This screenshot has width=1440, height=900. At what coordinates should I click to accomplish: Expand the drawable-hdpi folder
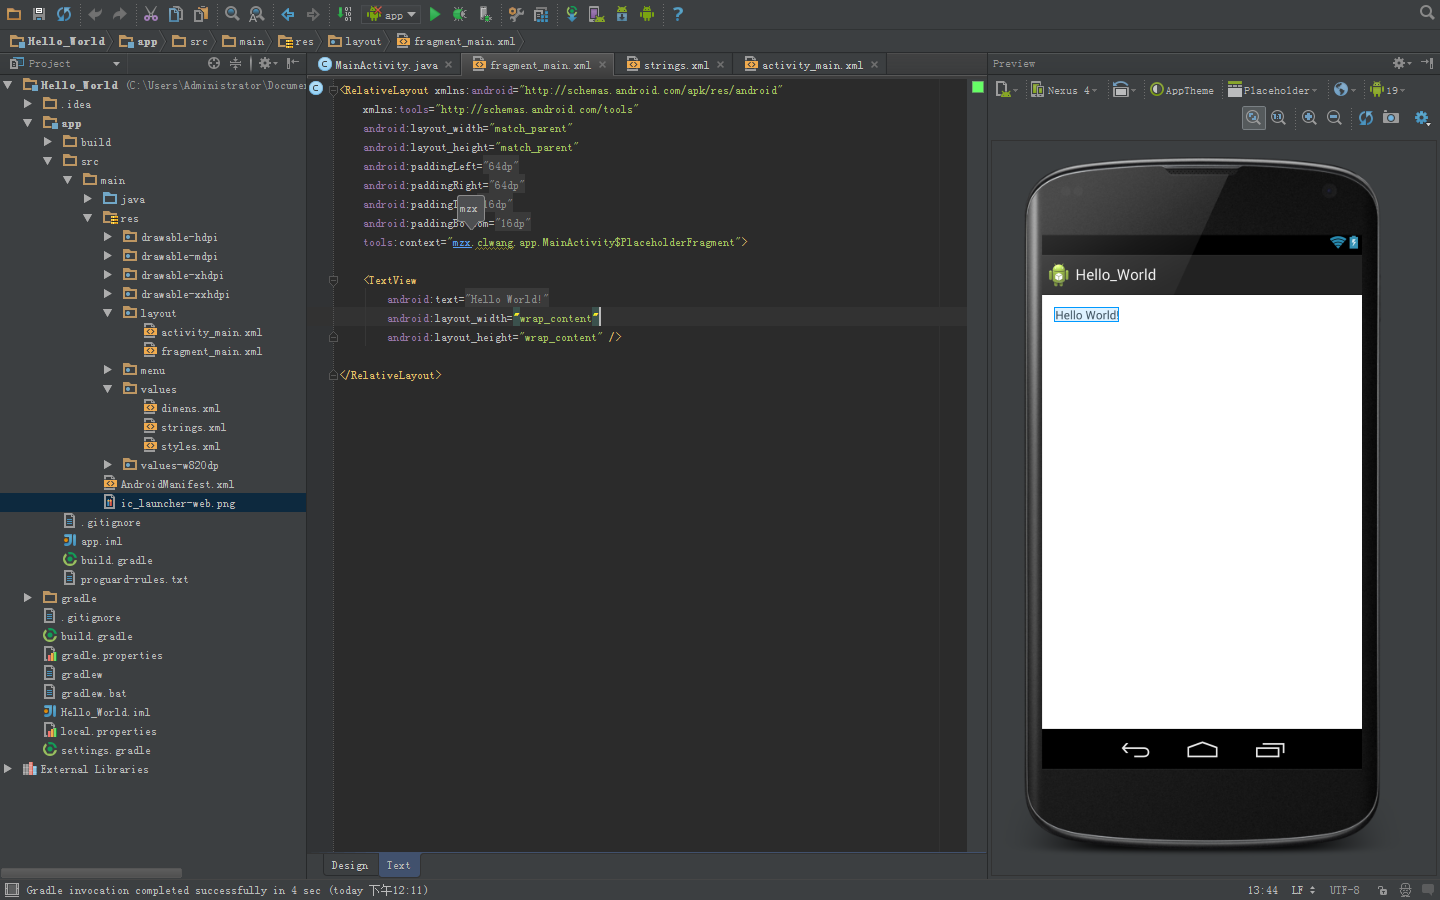pos(108,237)
